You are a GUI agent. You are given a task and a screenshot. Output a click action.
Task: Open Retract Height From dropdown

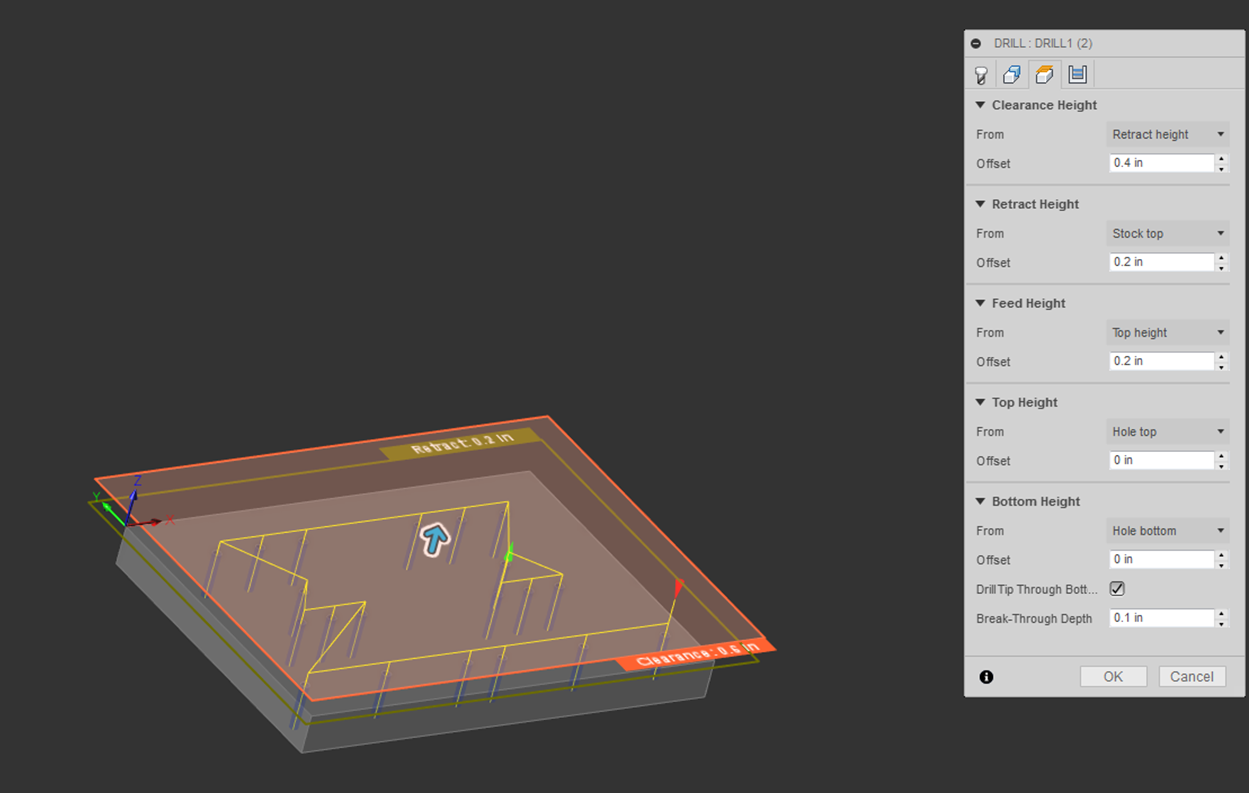point(1168,234)
